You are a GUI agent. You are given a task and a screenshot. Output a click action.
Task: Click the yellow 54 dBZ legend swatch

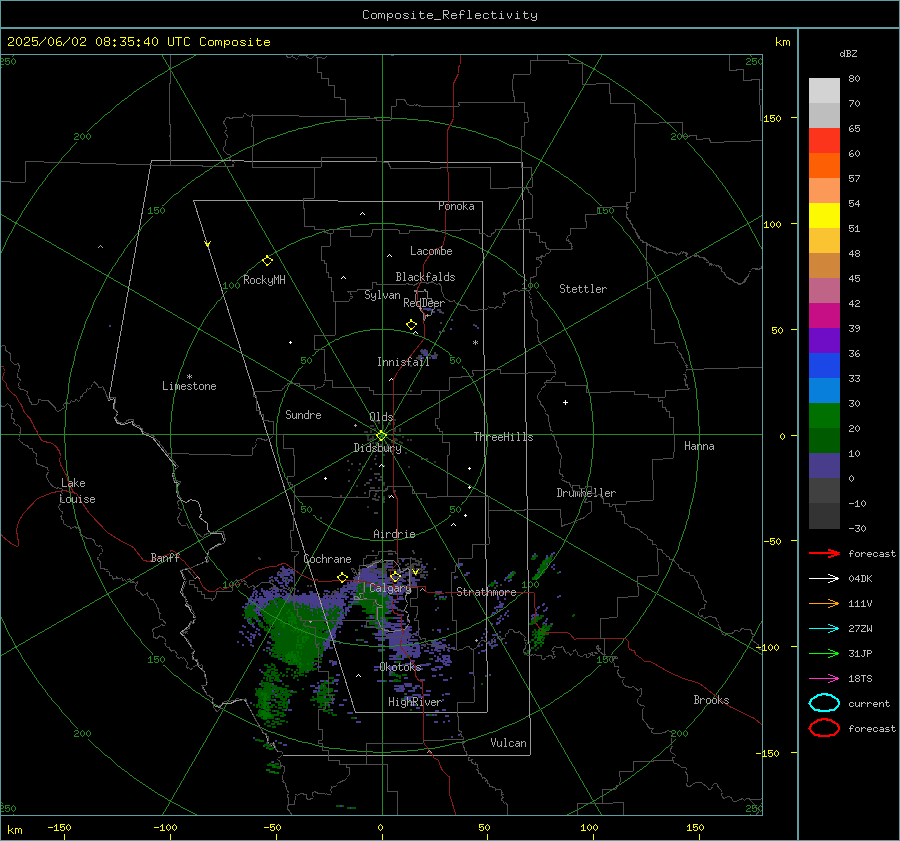(x=824, y=215)
